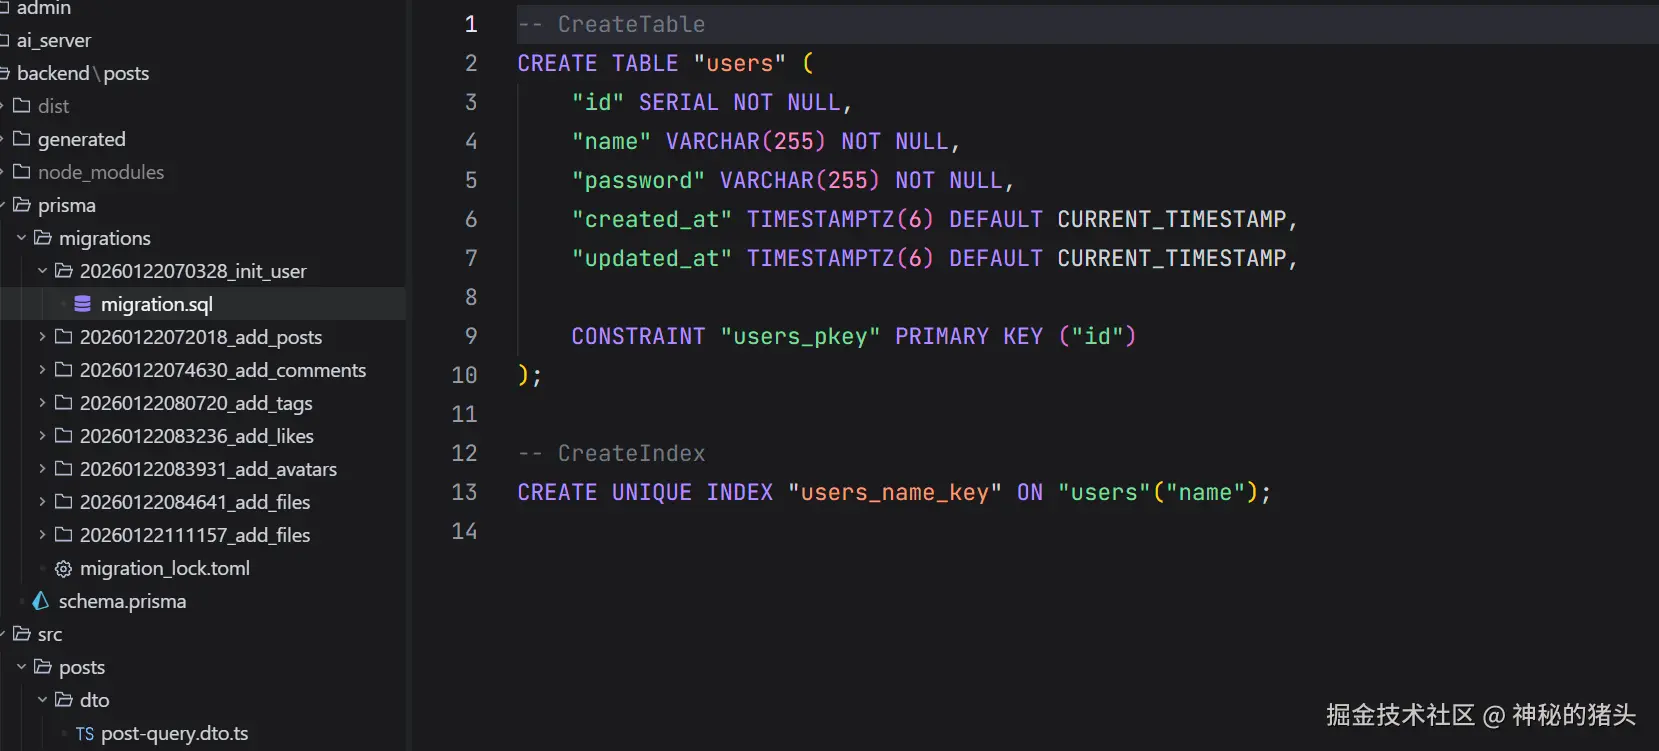This screenshot has height=751, width=1659.
Task: Expand the 20260122084641_add_files chevron
Action: click(42, 502)
